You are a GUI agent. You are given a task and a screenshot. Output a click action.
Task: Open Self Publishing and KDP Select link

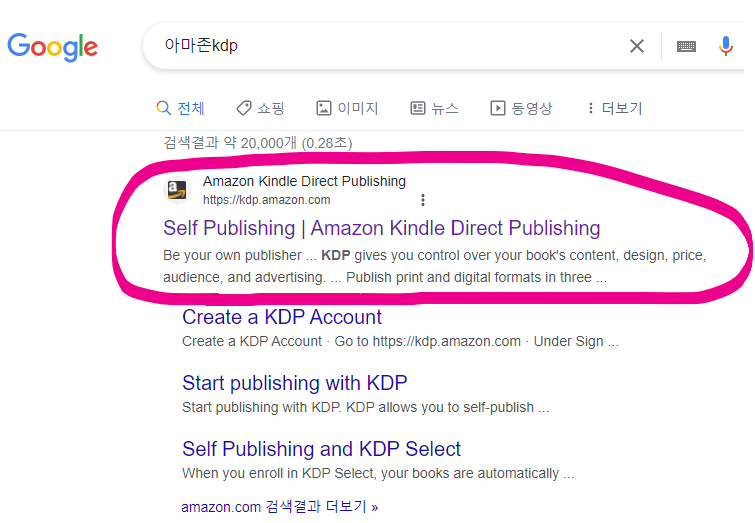[x=321, y=449]
